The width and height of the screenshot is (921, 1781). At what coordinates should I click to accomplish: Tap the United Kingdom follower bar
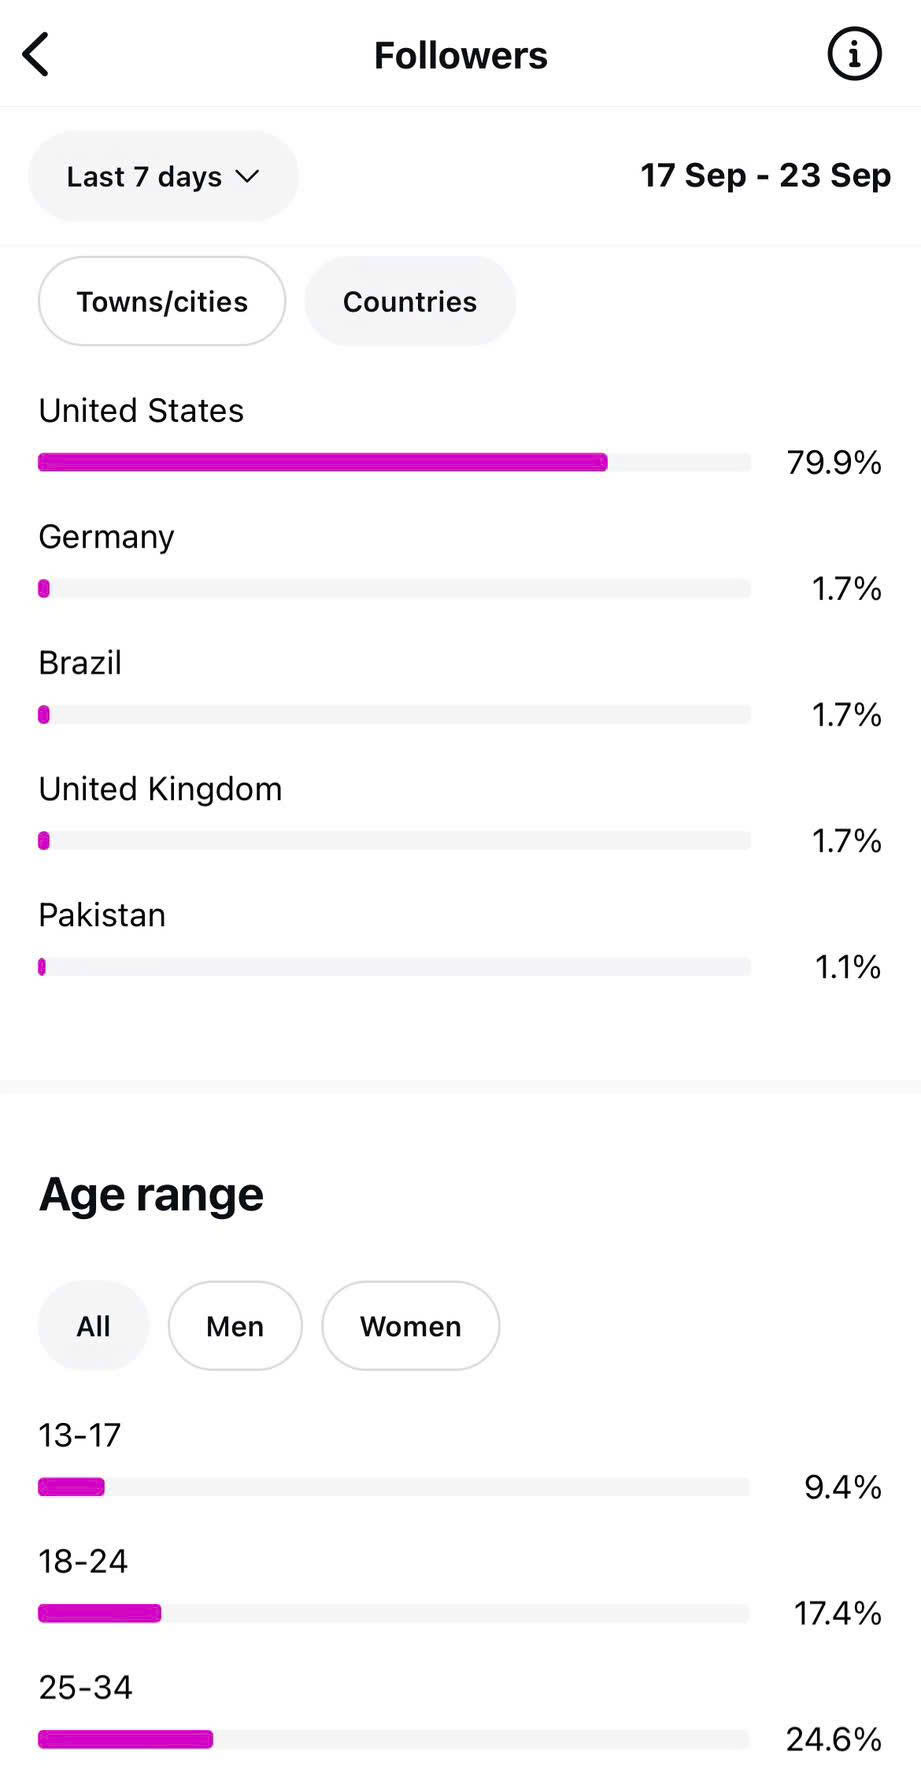pyautogui.click(x=394, y=841)
